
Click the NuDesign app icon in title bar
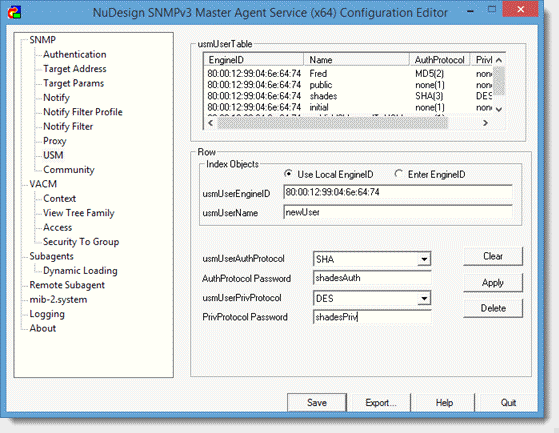click(x=14, y=12)
